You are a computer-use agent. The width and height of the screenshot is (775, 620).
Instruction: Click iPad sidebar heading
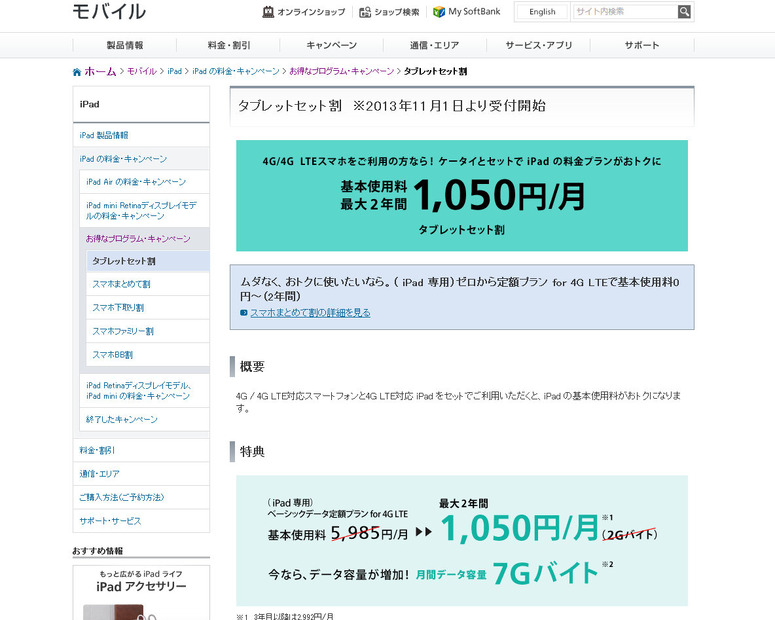tap(141, 104)
